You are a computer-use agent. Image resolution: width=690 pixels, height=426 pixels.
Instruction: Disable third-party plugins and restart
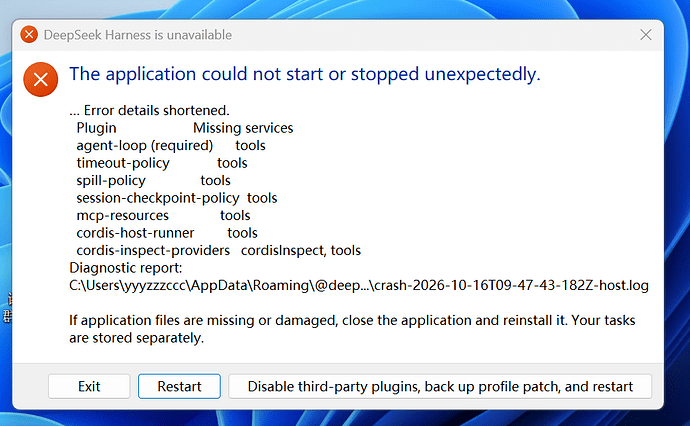click(440, 386)
